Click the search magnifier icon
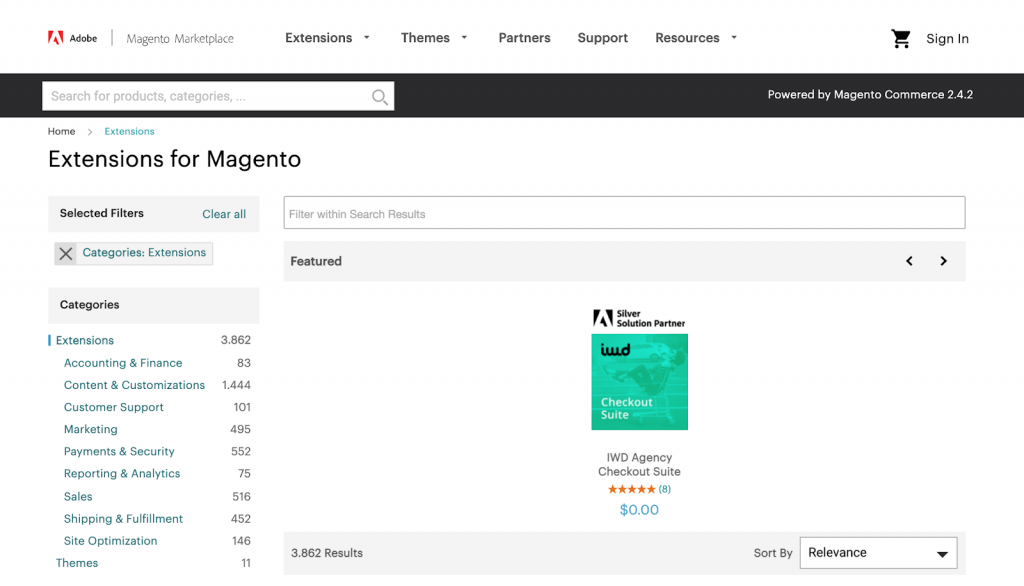Image resolution: width=1024 pixels, height=586 pixels. pos(379,96)
